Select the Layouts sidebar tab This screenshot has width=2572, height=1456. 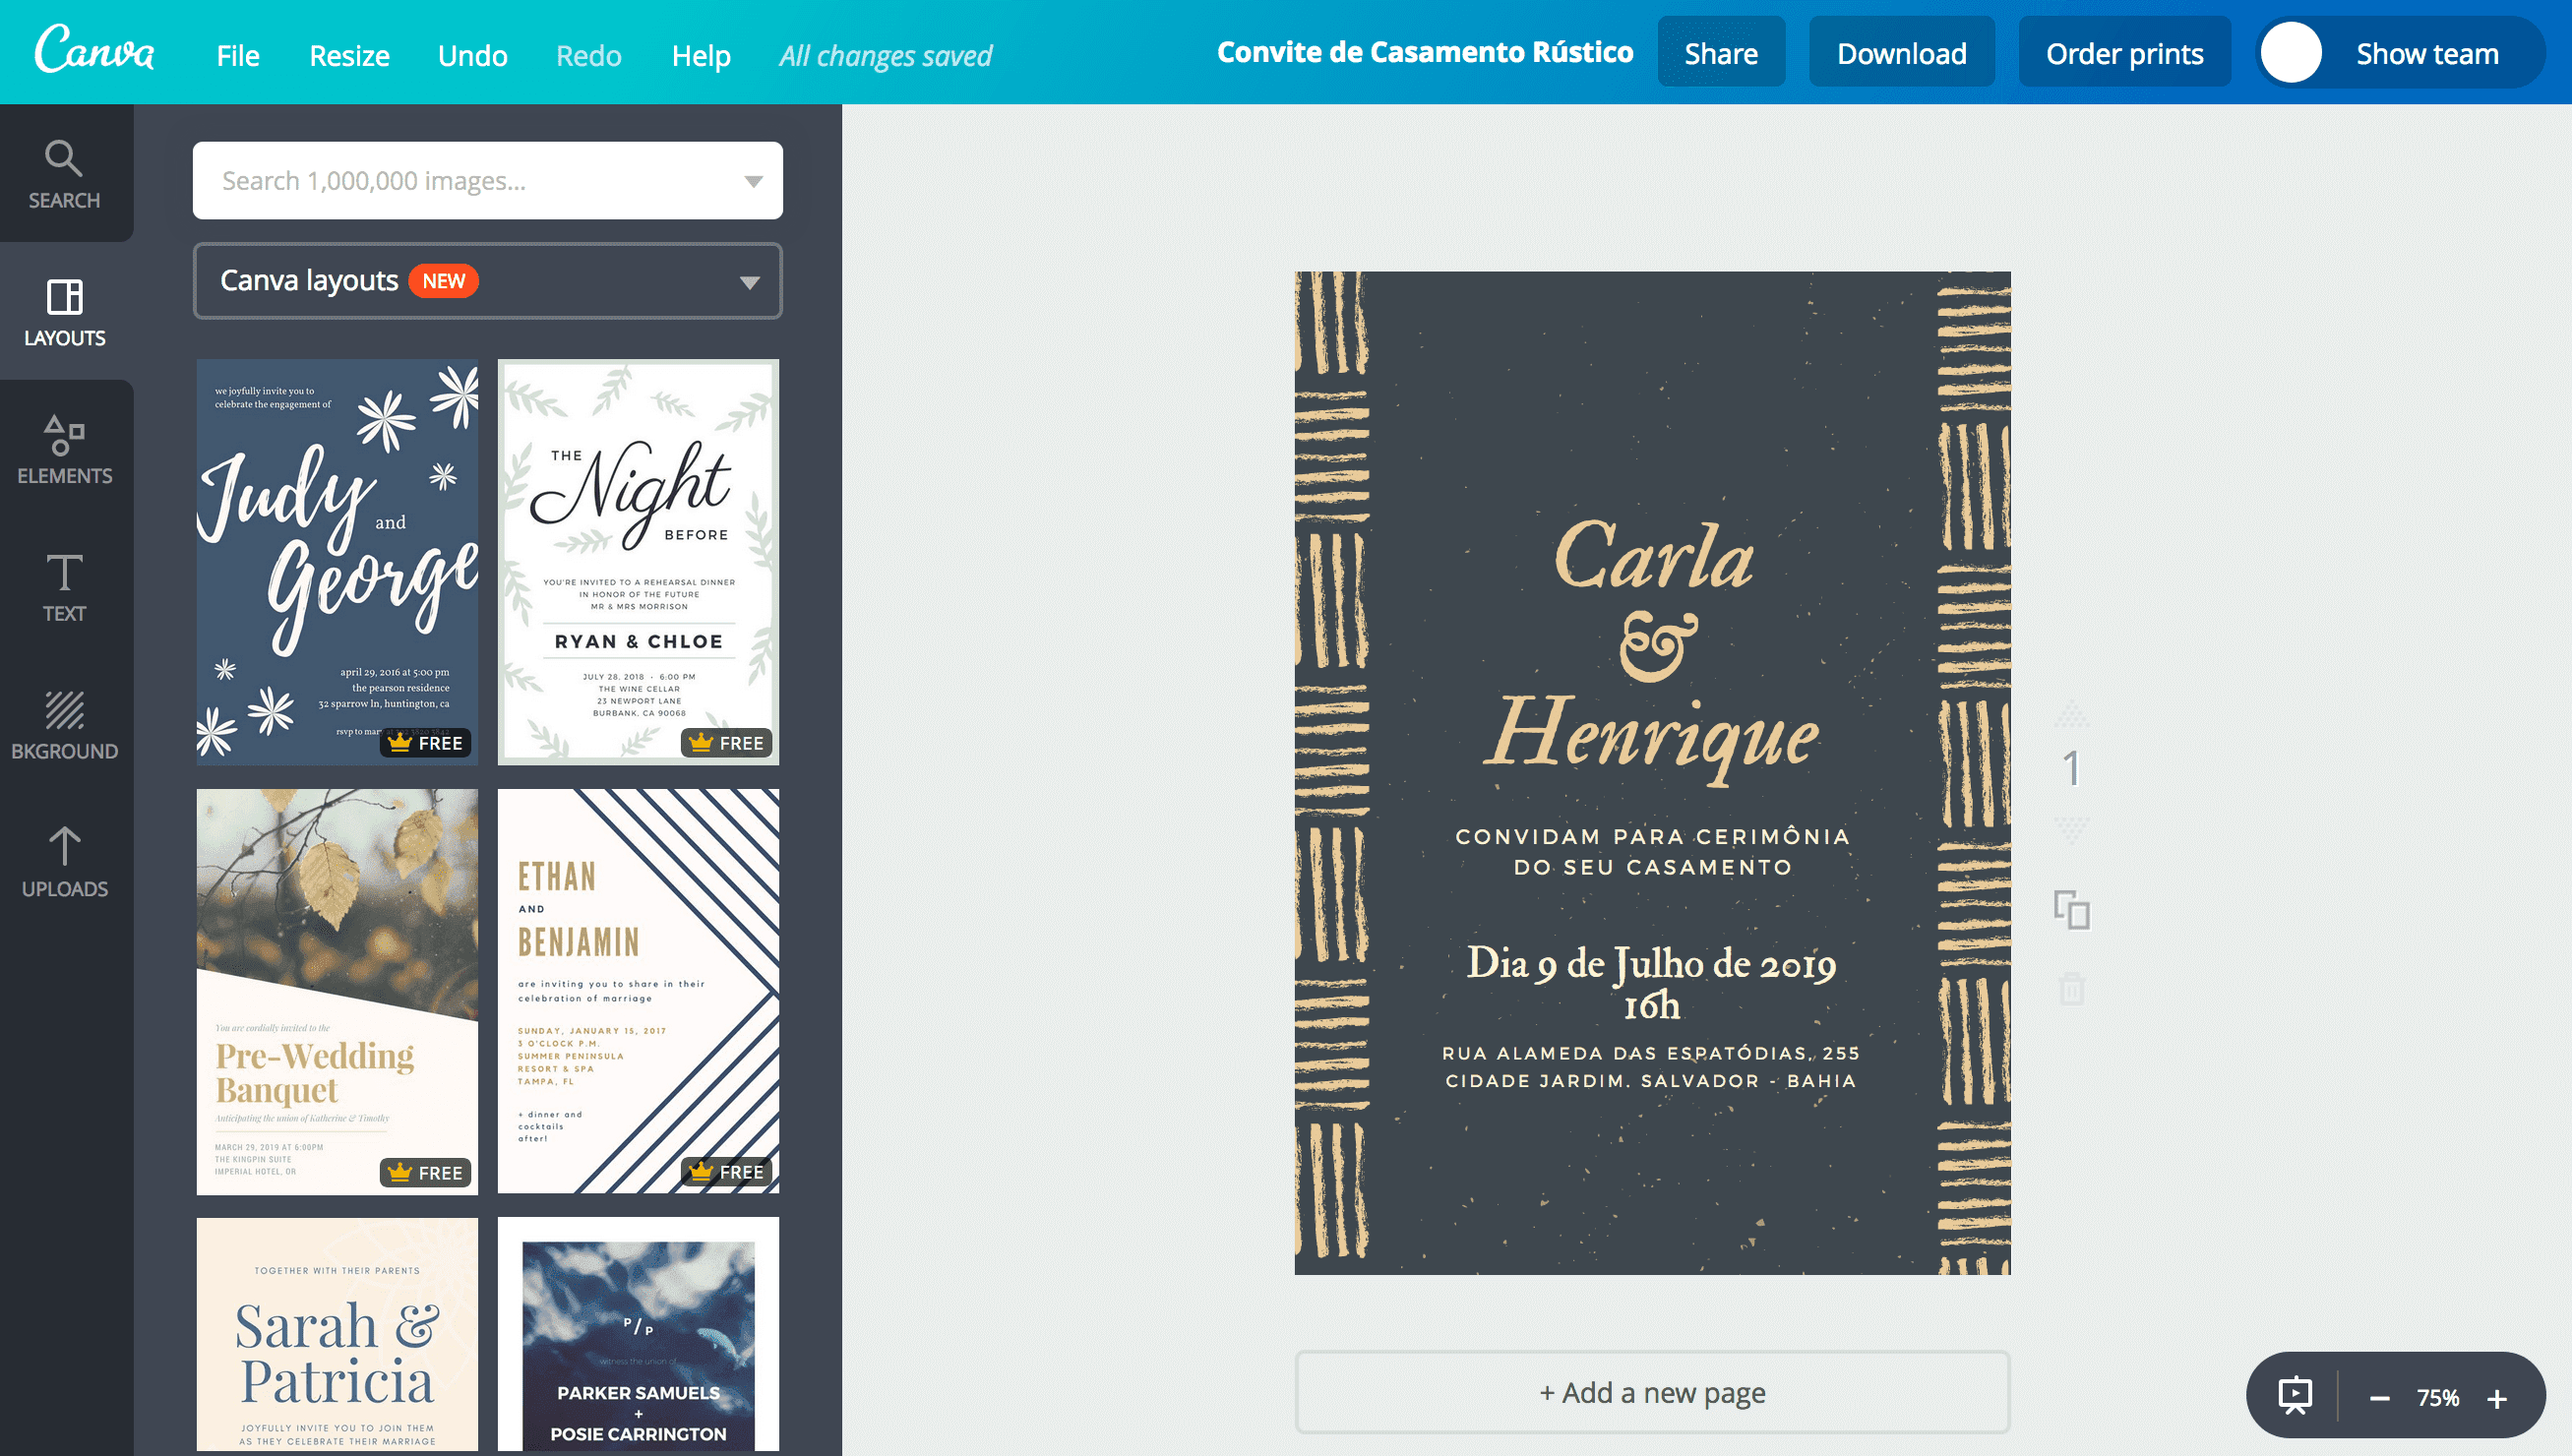pos(64,312)
